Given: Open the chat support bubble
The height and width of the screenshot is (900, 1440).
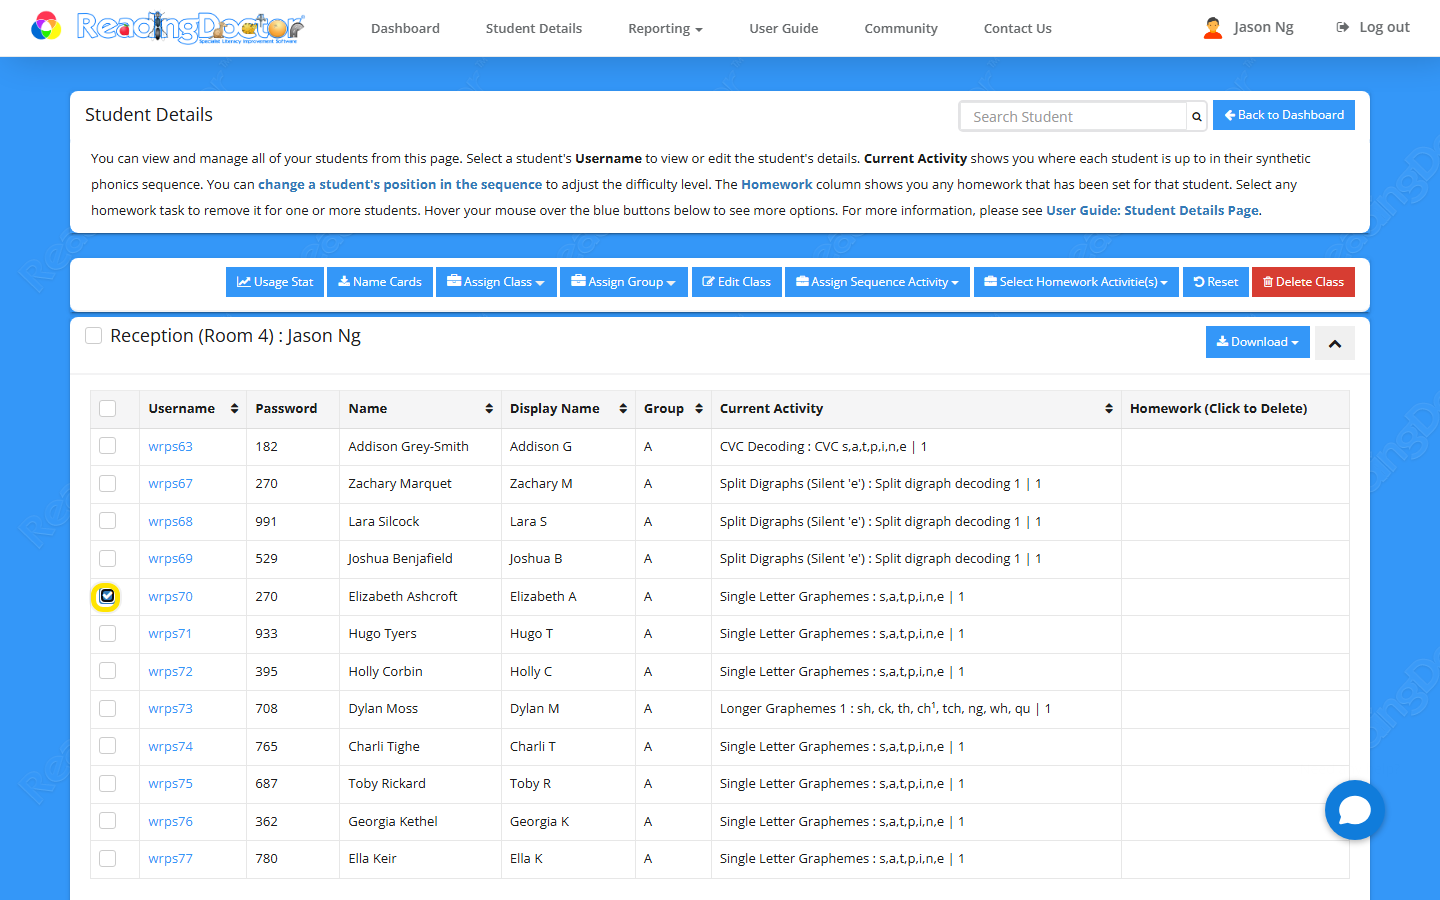Looking at the screenshot, I should point(1355,810).
